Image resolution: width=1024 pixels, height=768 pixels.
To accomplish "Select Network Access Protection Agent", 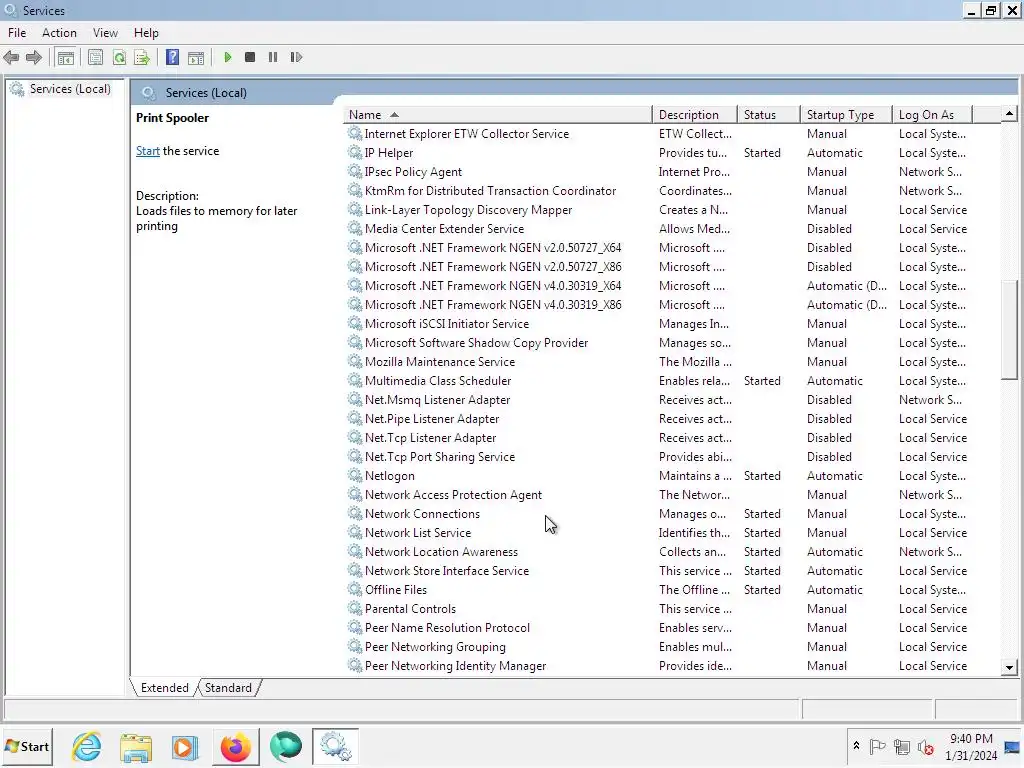I will [x=453, y=495].
